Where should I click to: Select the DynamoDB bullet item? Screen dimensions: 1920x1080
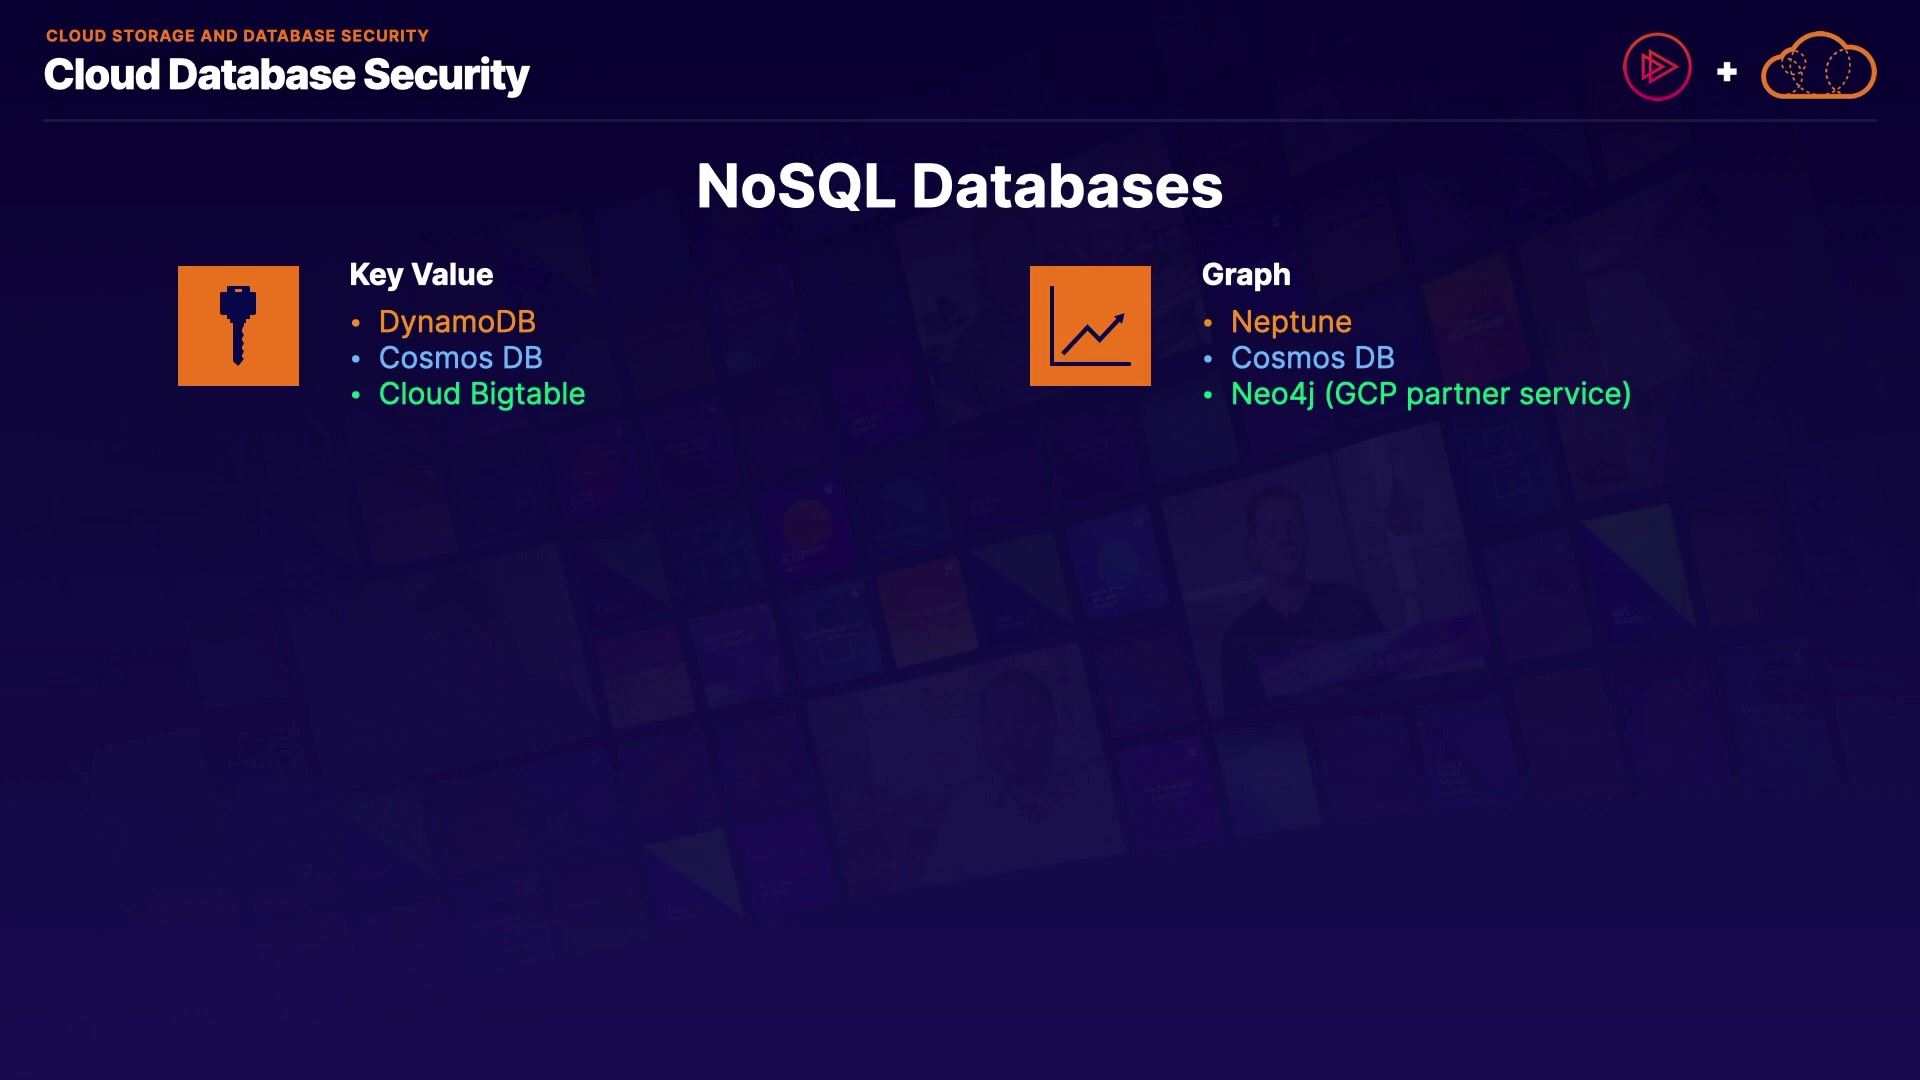point(457,322)
